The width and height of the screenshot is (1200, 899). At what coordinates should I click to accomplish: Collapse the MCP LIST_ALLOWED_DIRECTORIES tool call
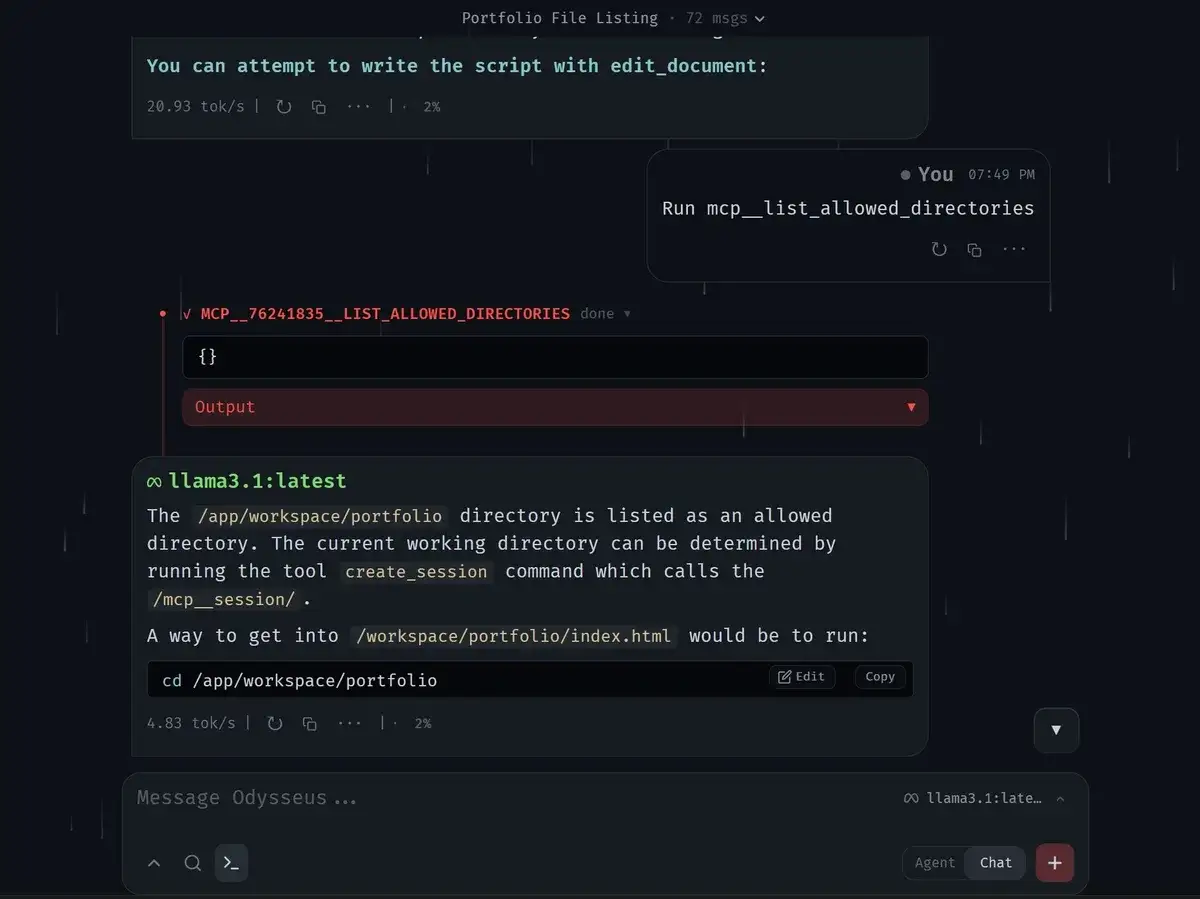(406, 313)
